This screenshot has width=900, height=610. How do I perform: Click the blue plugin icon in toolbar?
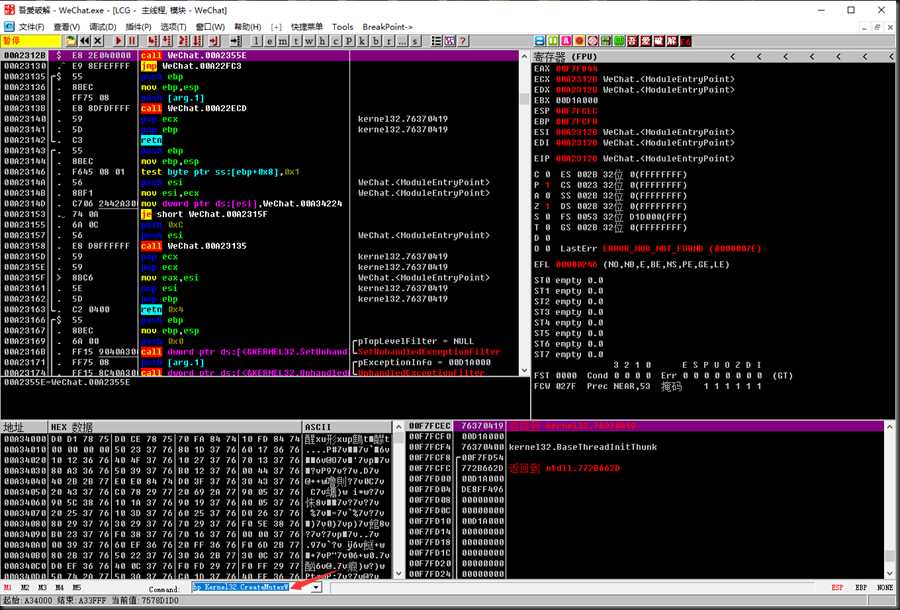click(540, 41)
